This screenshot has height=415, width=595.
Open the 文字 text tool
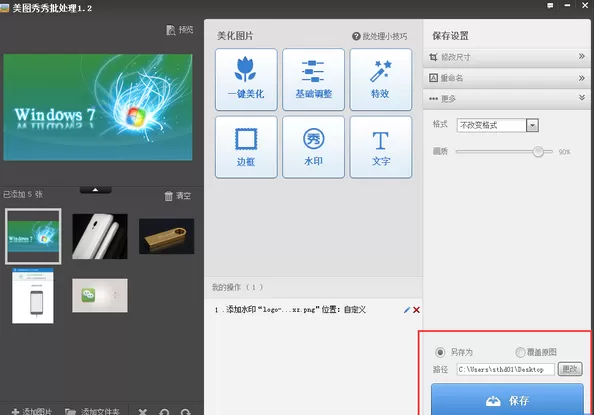(381, 147)
